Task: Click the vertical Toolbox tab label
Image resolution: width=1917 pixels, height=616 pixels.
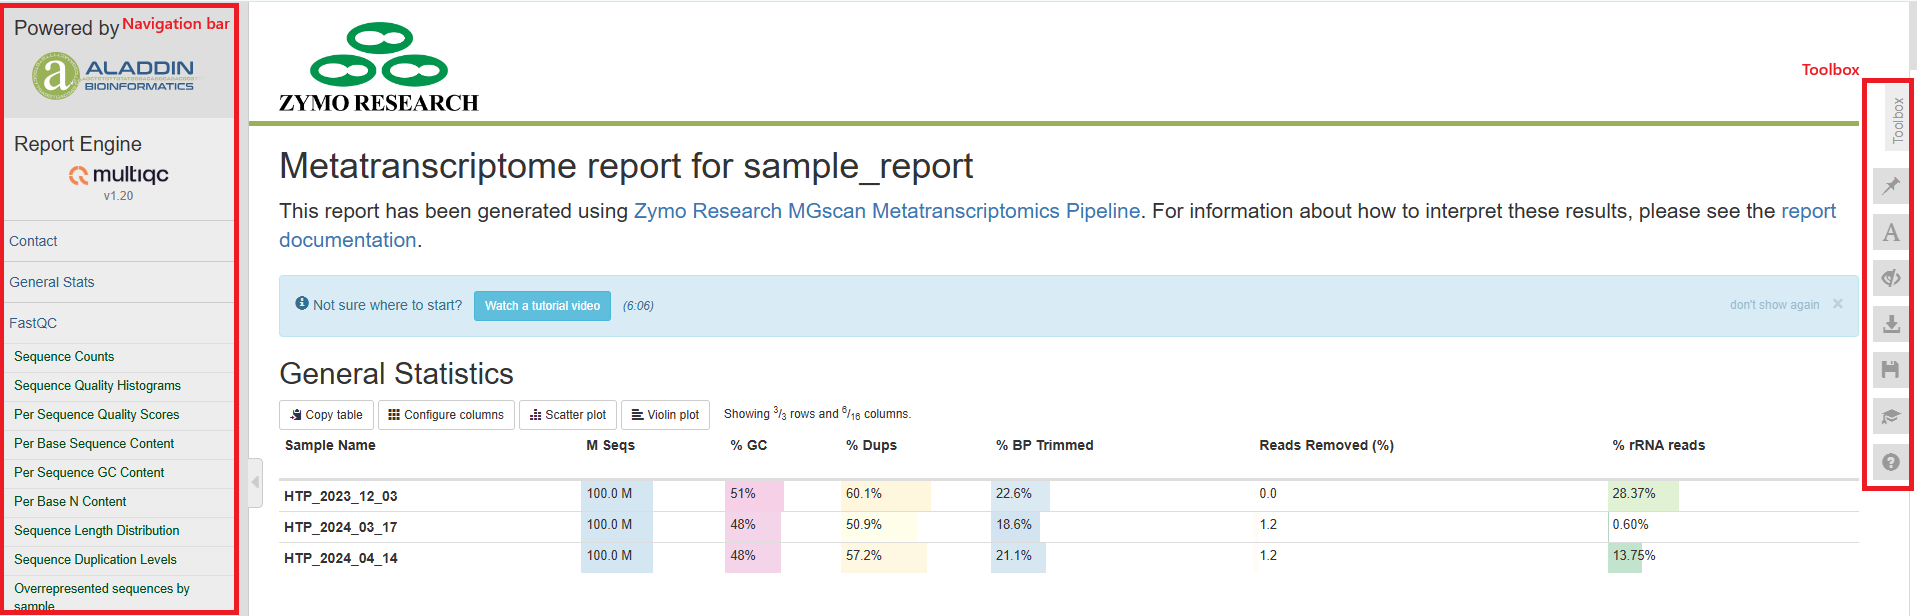Action: tap(1897, 121)
